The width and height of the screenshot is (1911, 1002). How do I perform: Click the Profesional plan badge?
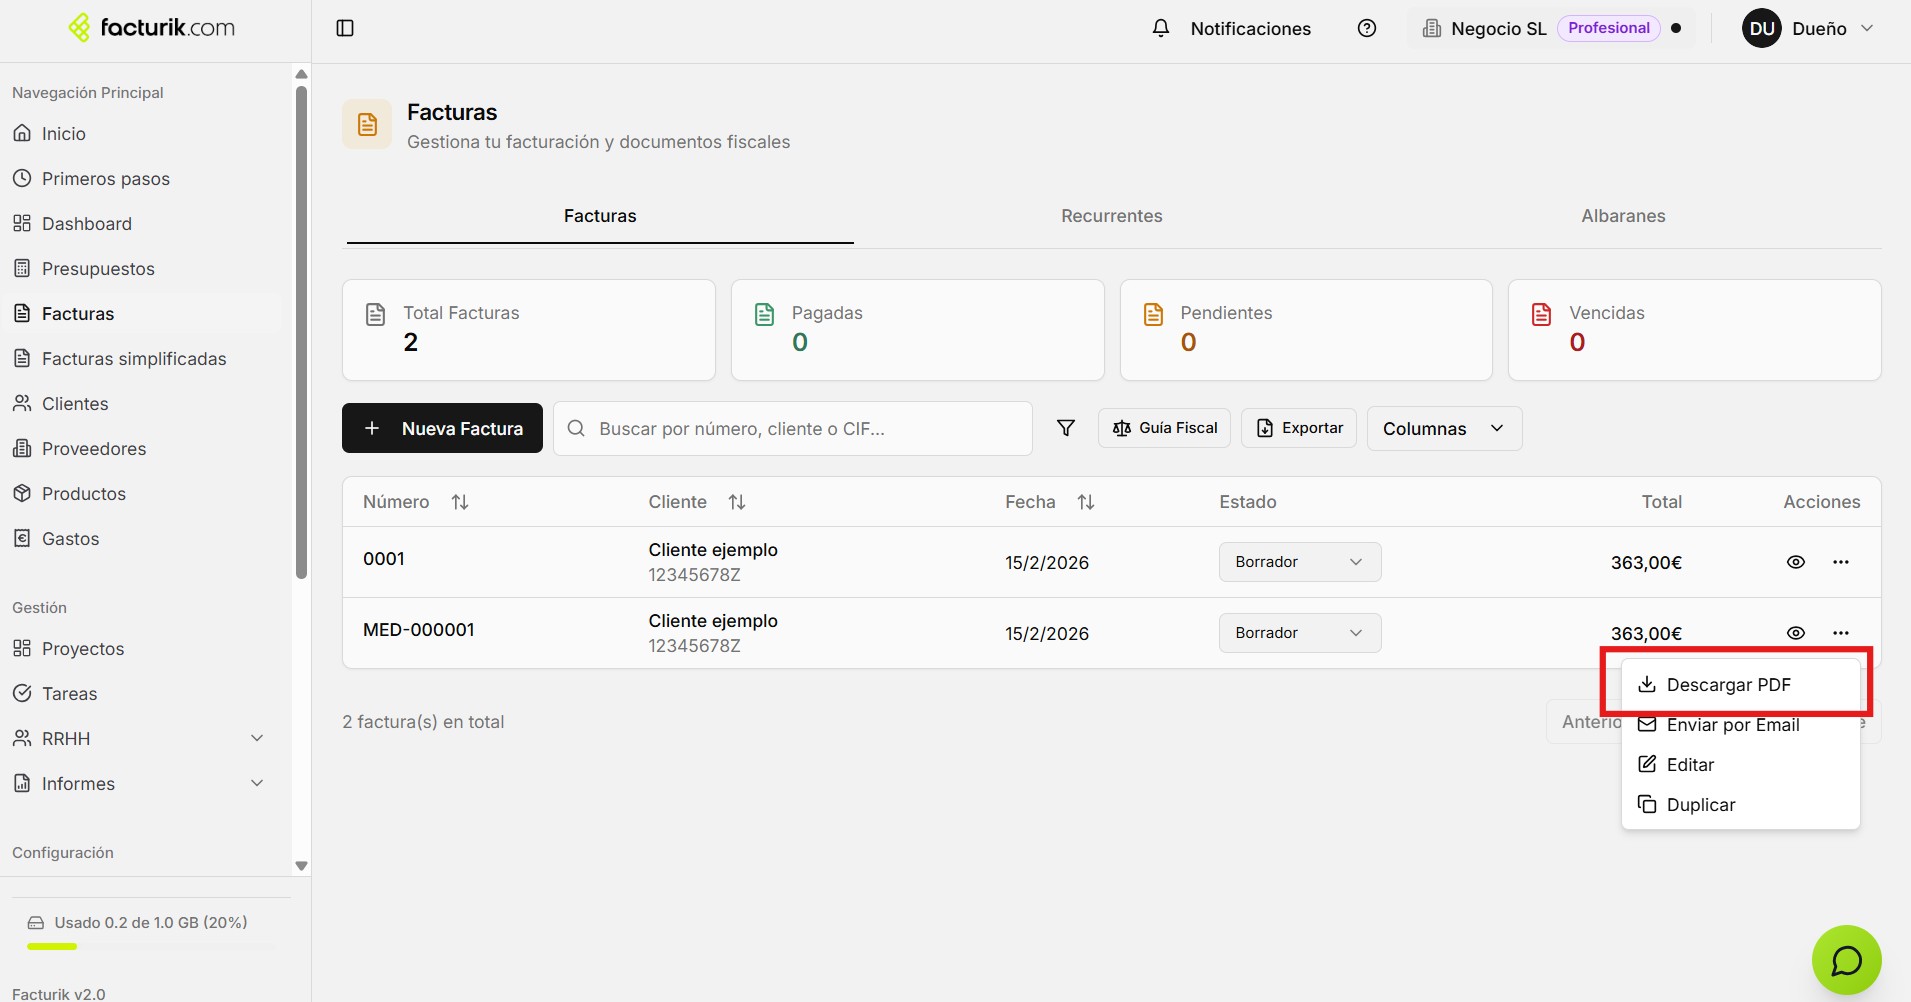[x=1608, y=28]
